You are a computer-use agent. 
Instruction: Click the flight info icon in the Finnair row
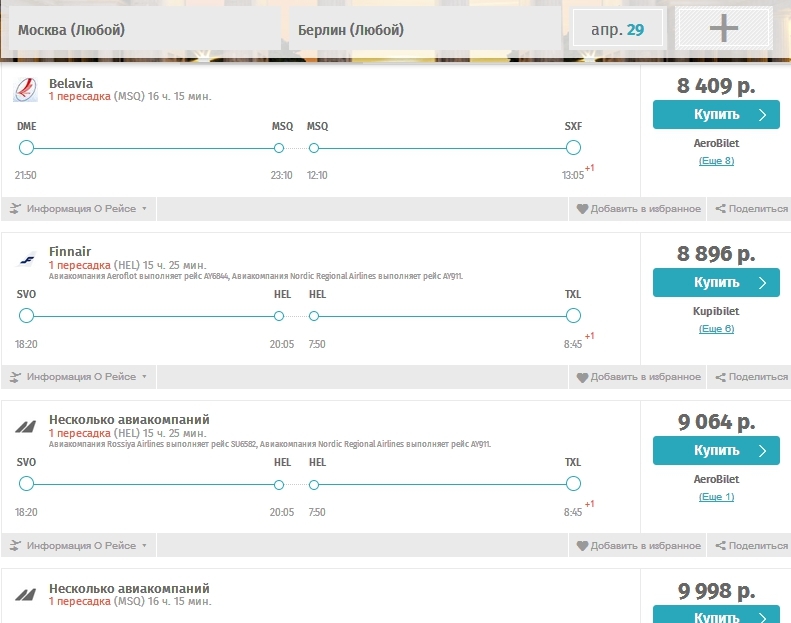(15, 377)
